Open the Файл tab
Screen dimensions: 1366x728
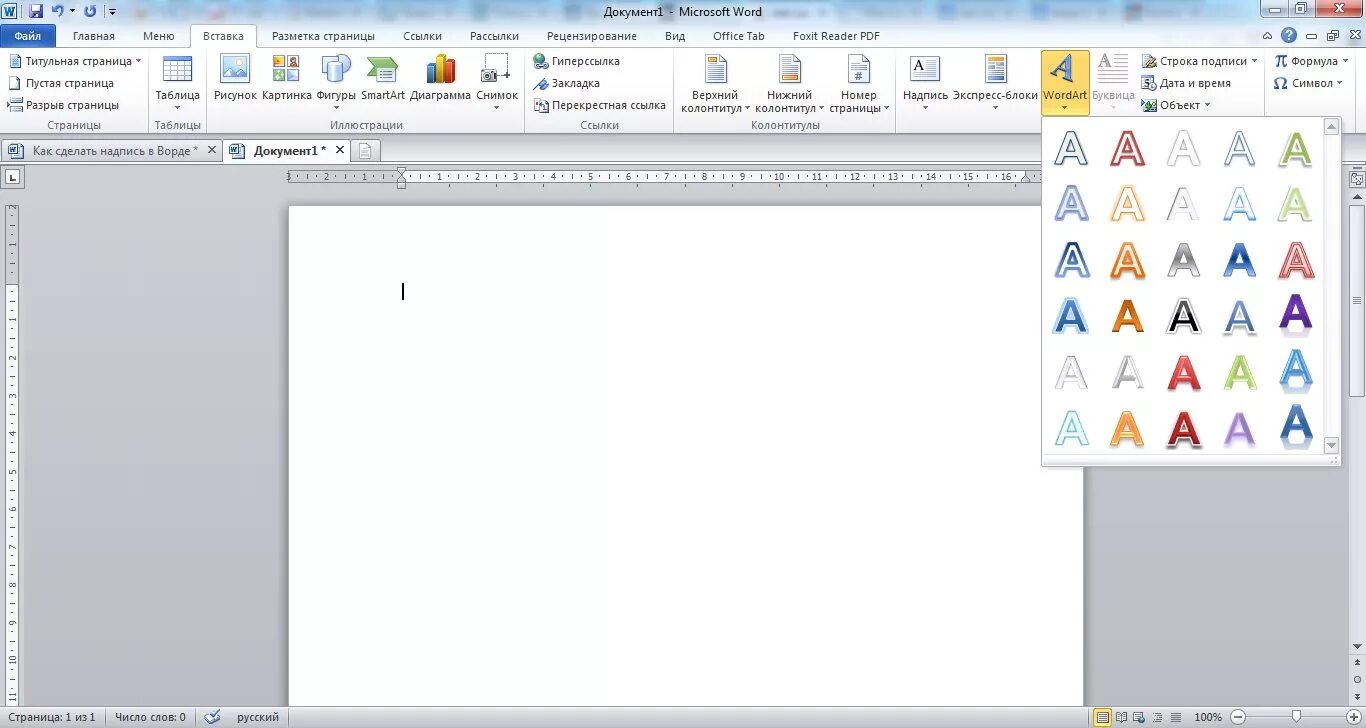tap(28, 36)
